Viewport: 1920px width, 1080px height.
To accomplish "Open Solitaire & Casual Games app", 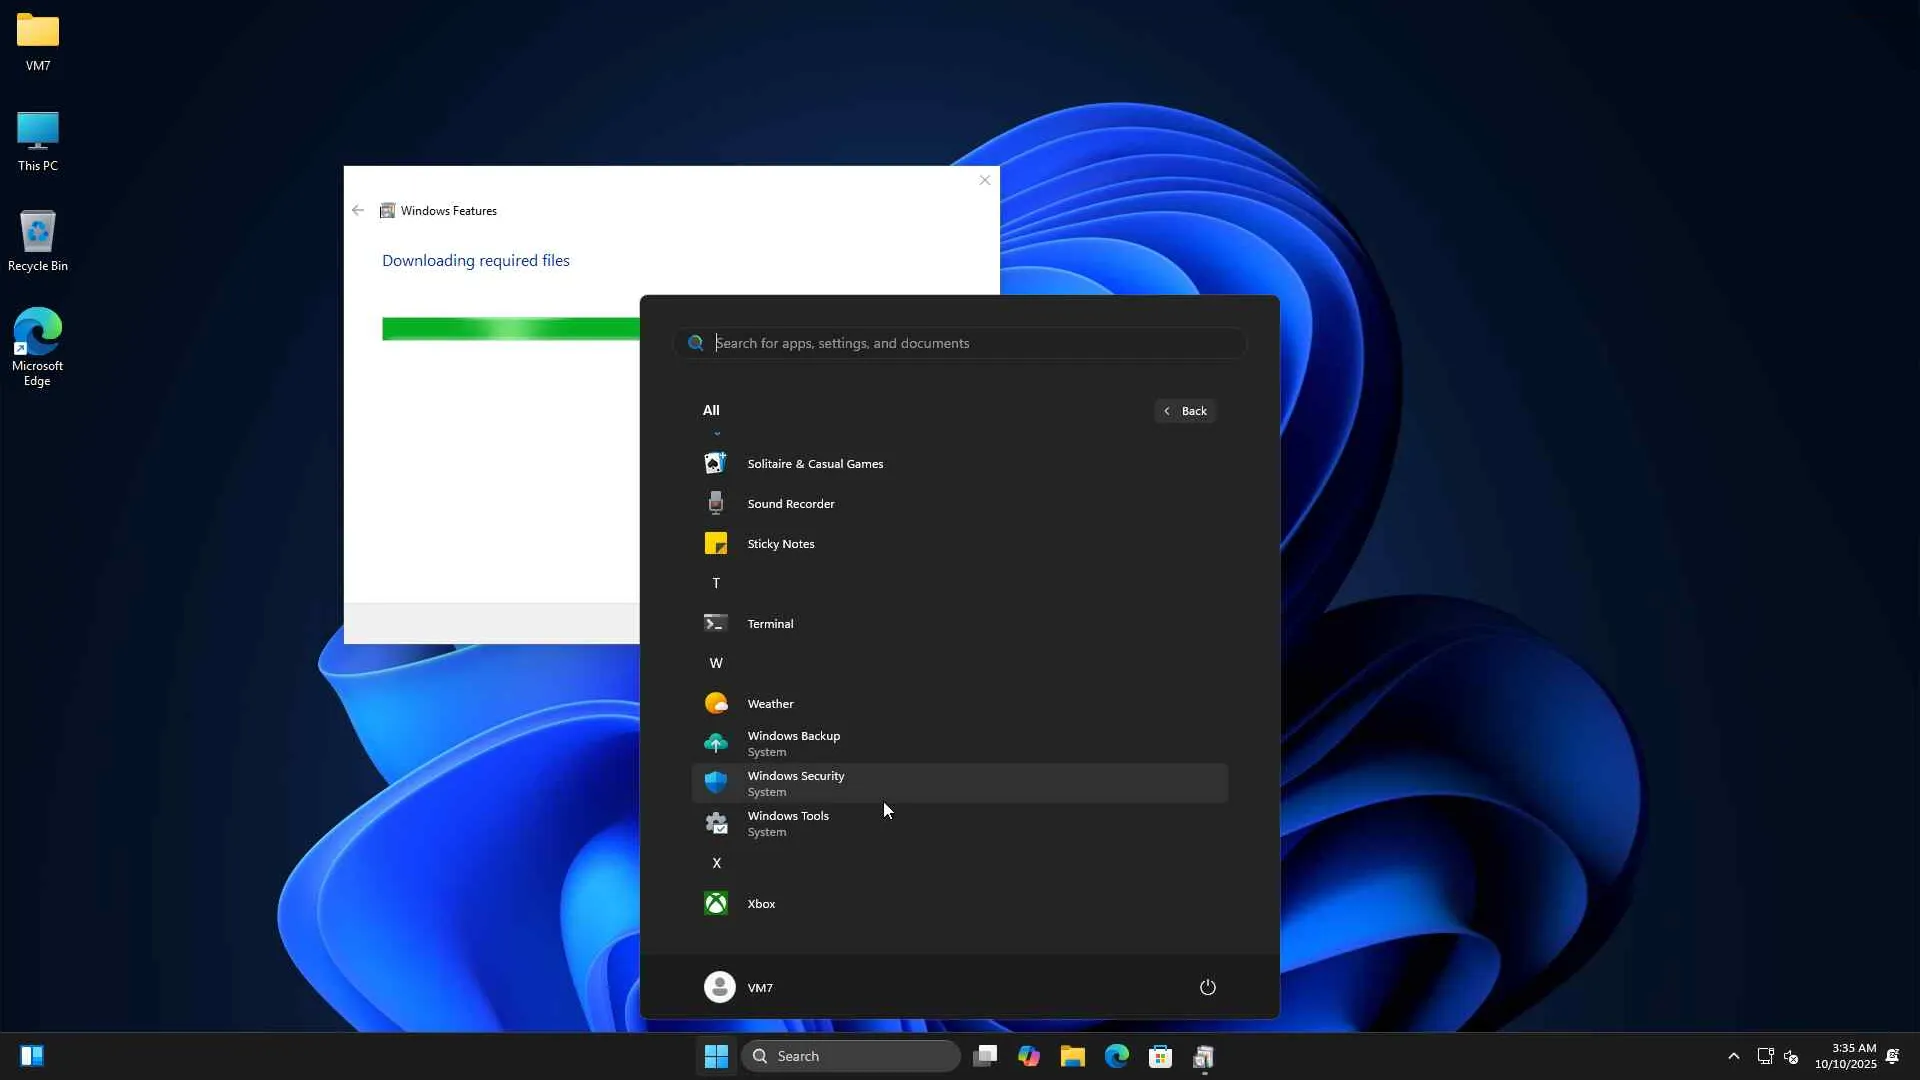I will tap(814, 464).
